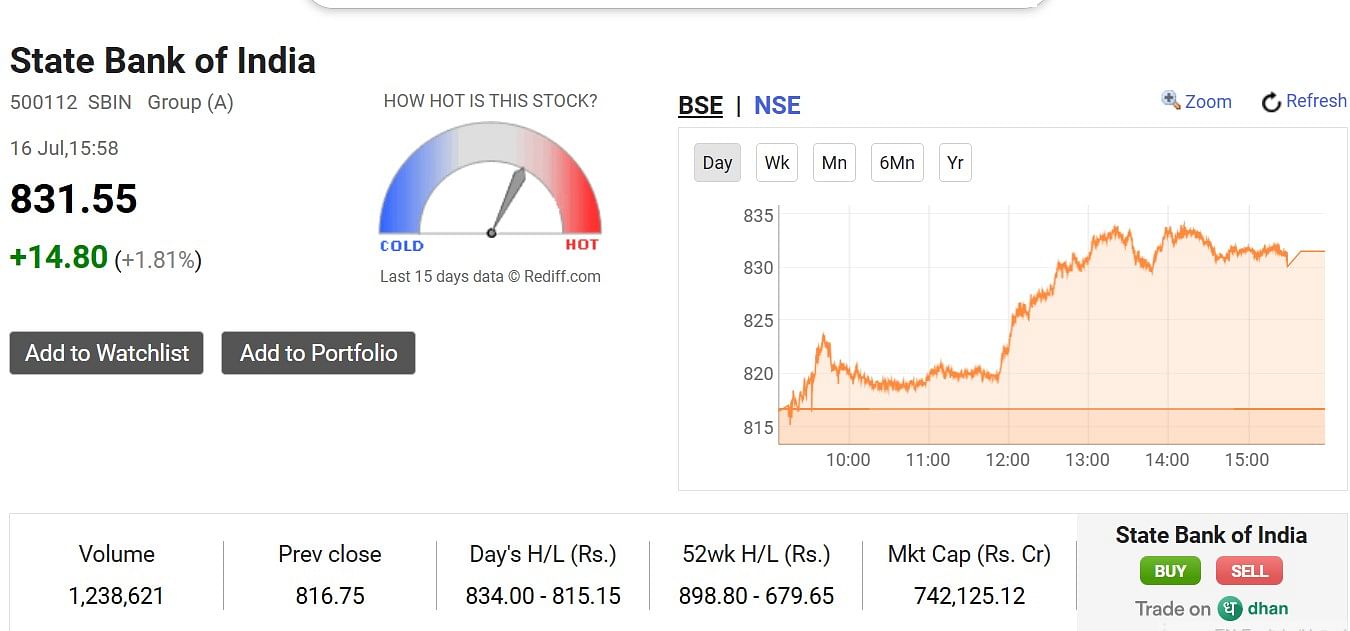Image resolution: width=1350 pixels, height=631 pixels.
Task: Click the green BUY button
Action: tap(1170, 571)
